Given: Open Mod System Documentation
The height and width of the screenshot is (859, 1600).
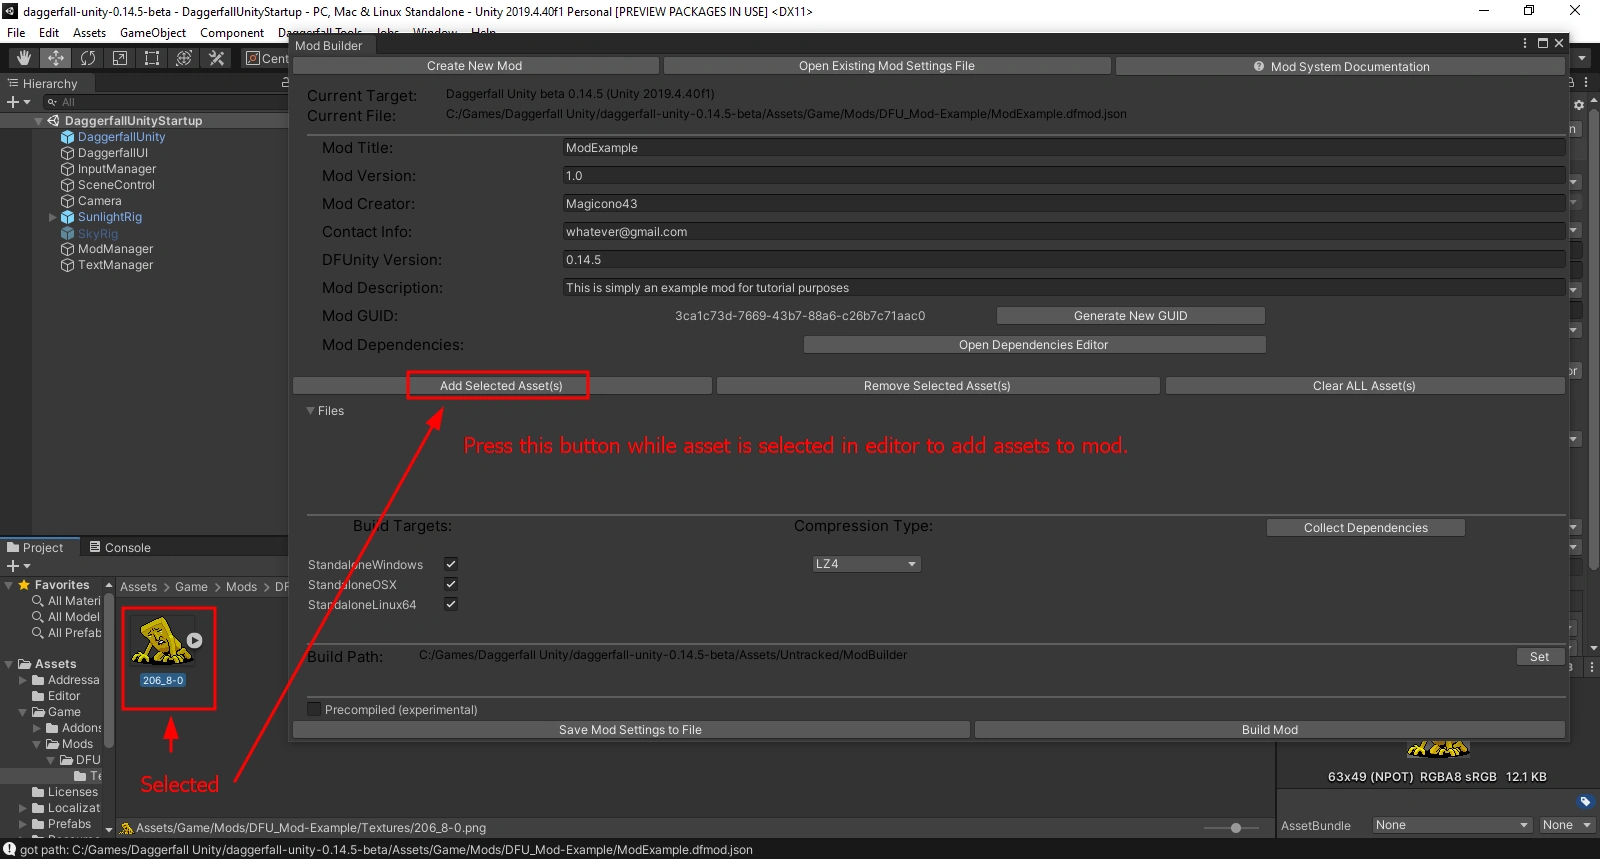Looking at the screenshot, I should click(x=1341, y=66).
